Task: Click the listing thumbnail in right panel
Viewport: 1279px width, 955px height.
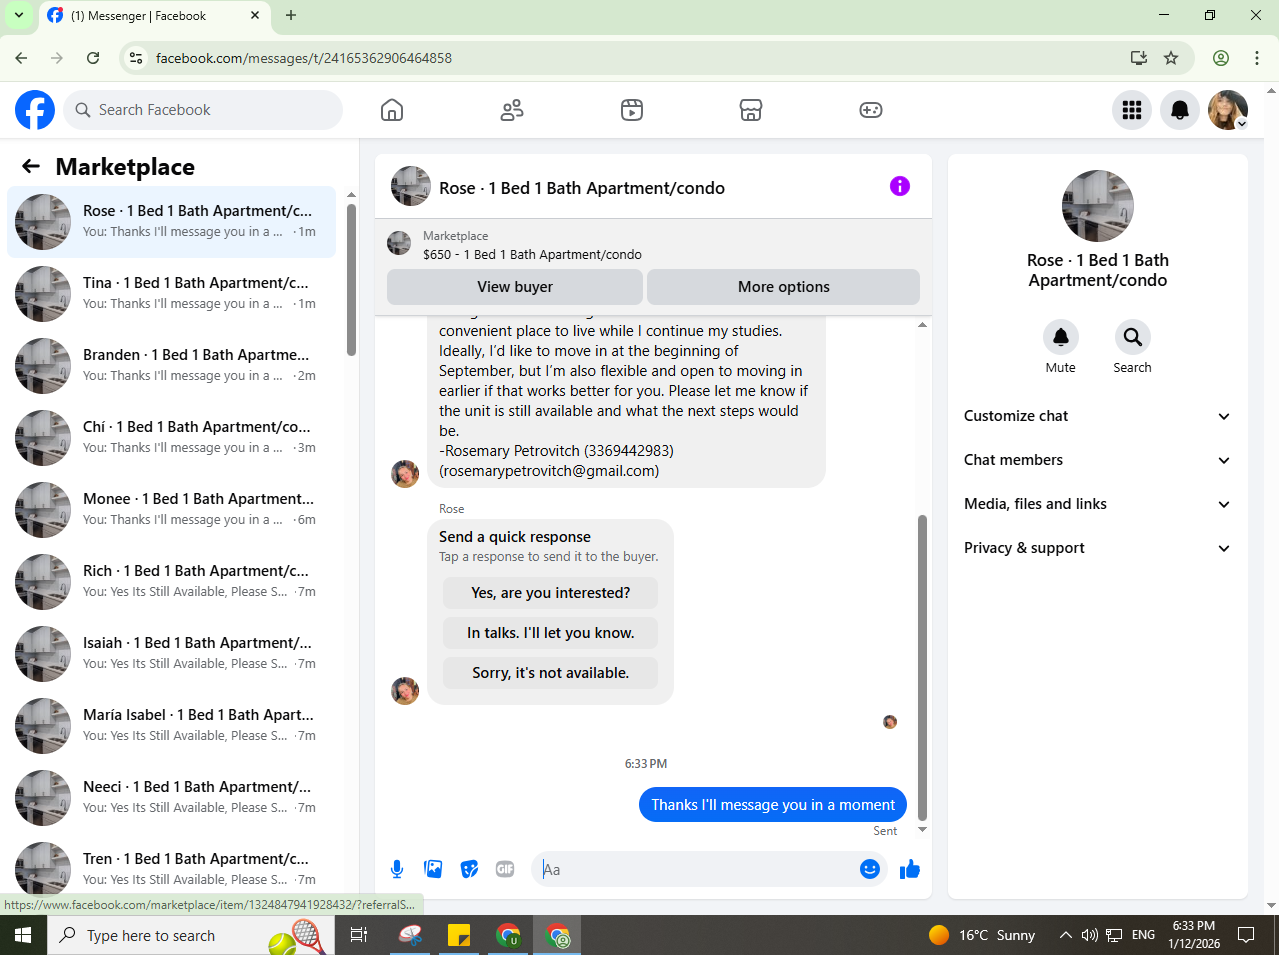Action: [1098, 206]
